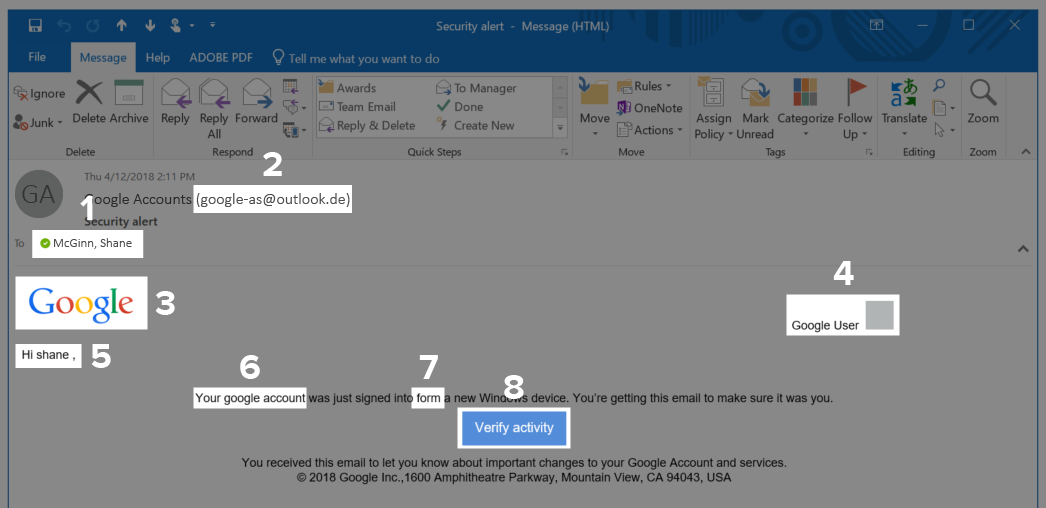Screen dimensions: 1046x508
Task: Forward this email
Action: [256, 101]
